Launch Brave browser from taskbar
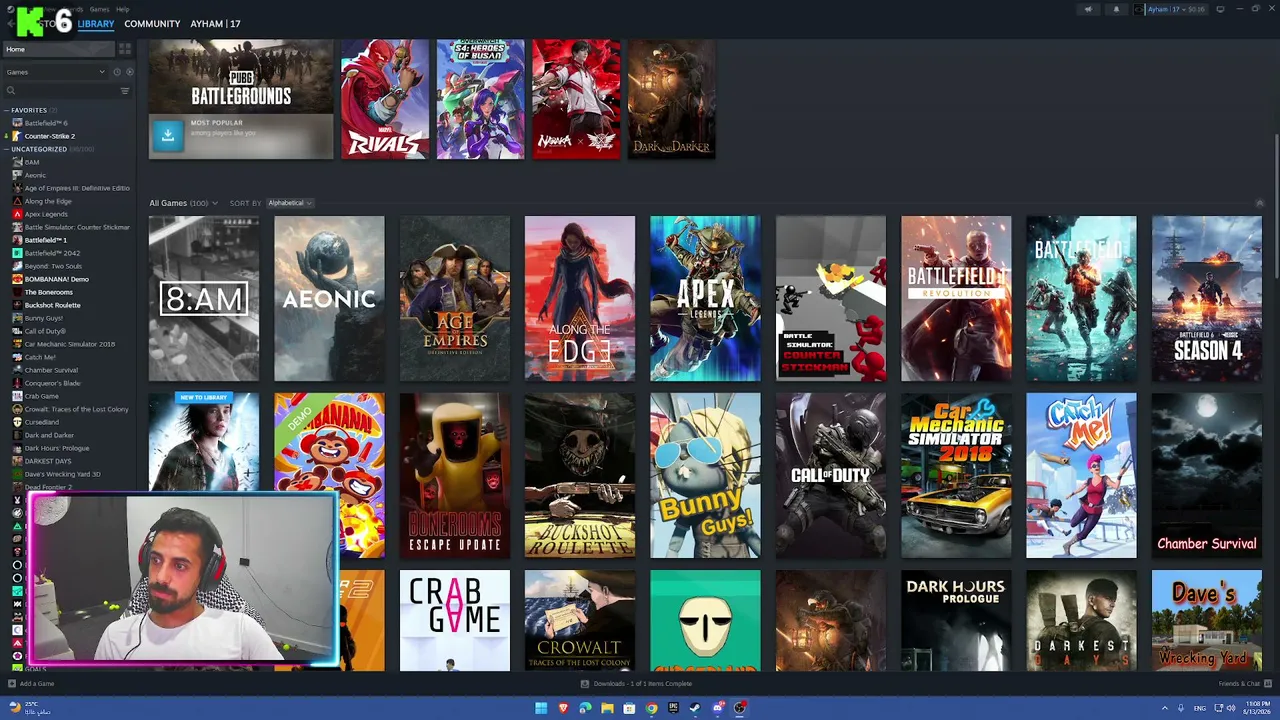The width and height of the screenshot is (1280, 720). [x=563, y=708]
